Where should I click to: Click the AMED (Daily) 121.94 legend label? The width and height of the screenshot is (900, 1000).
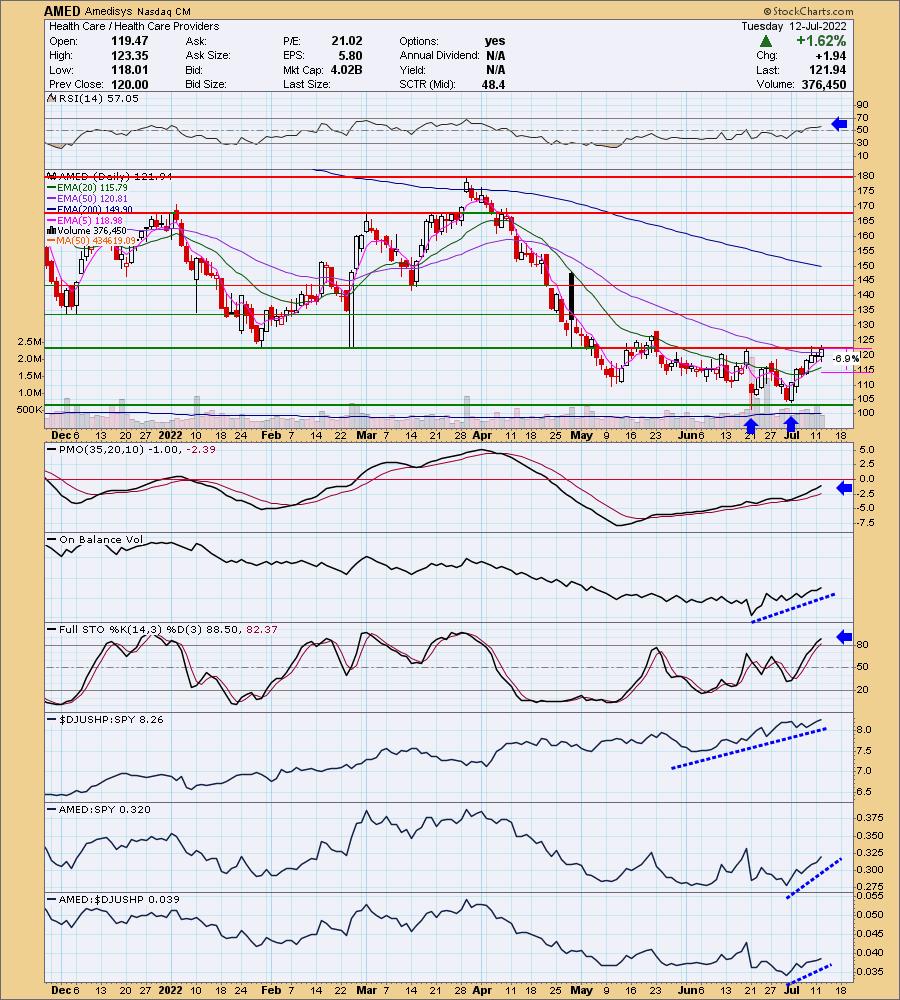click(108, 176)
